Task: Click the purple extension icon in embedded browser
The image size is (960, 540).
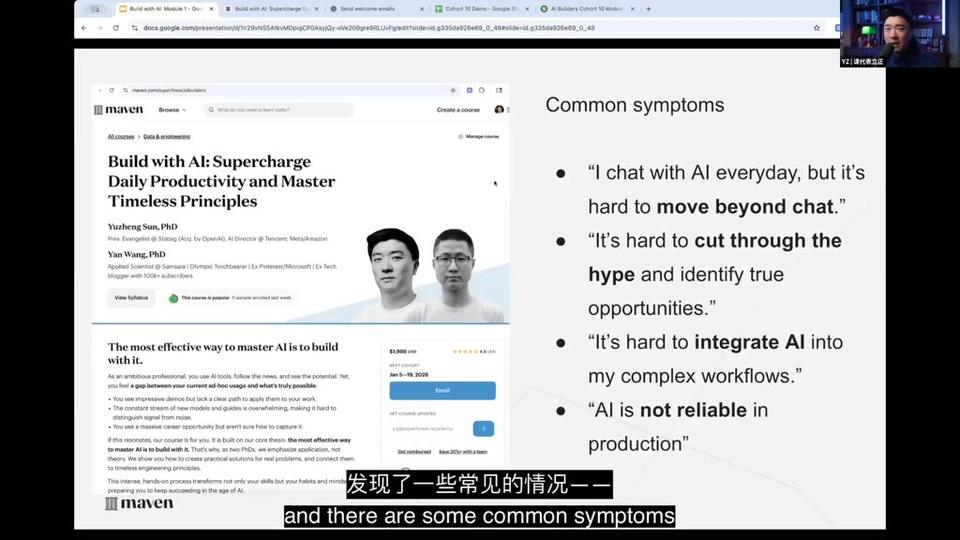Action: (x=470, y=90)
